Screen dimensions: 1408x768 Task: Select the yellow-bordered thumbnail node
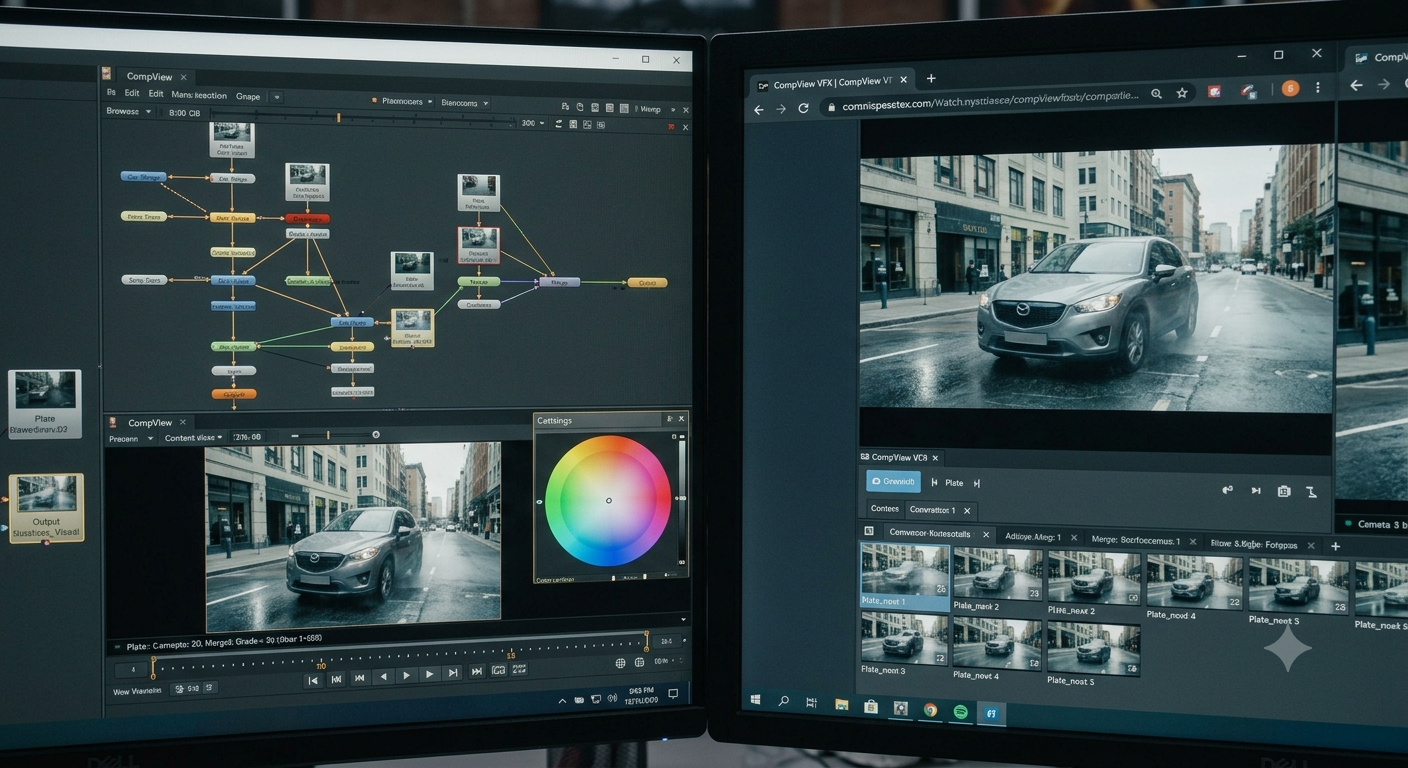coord(413,327)
